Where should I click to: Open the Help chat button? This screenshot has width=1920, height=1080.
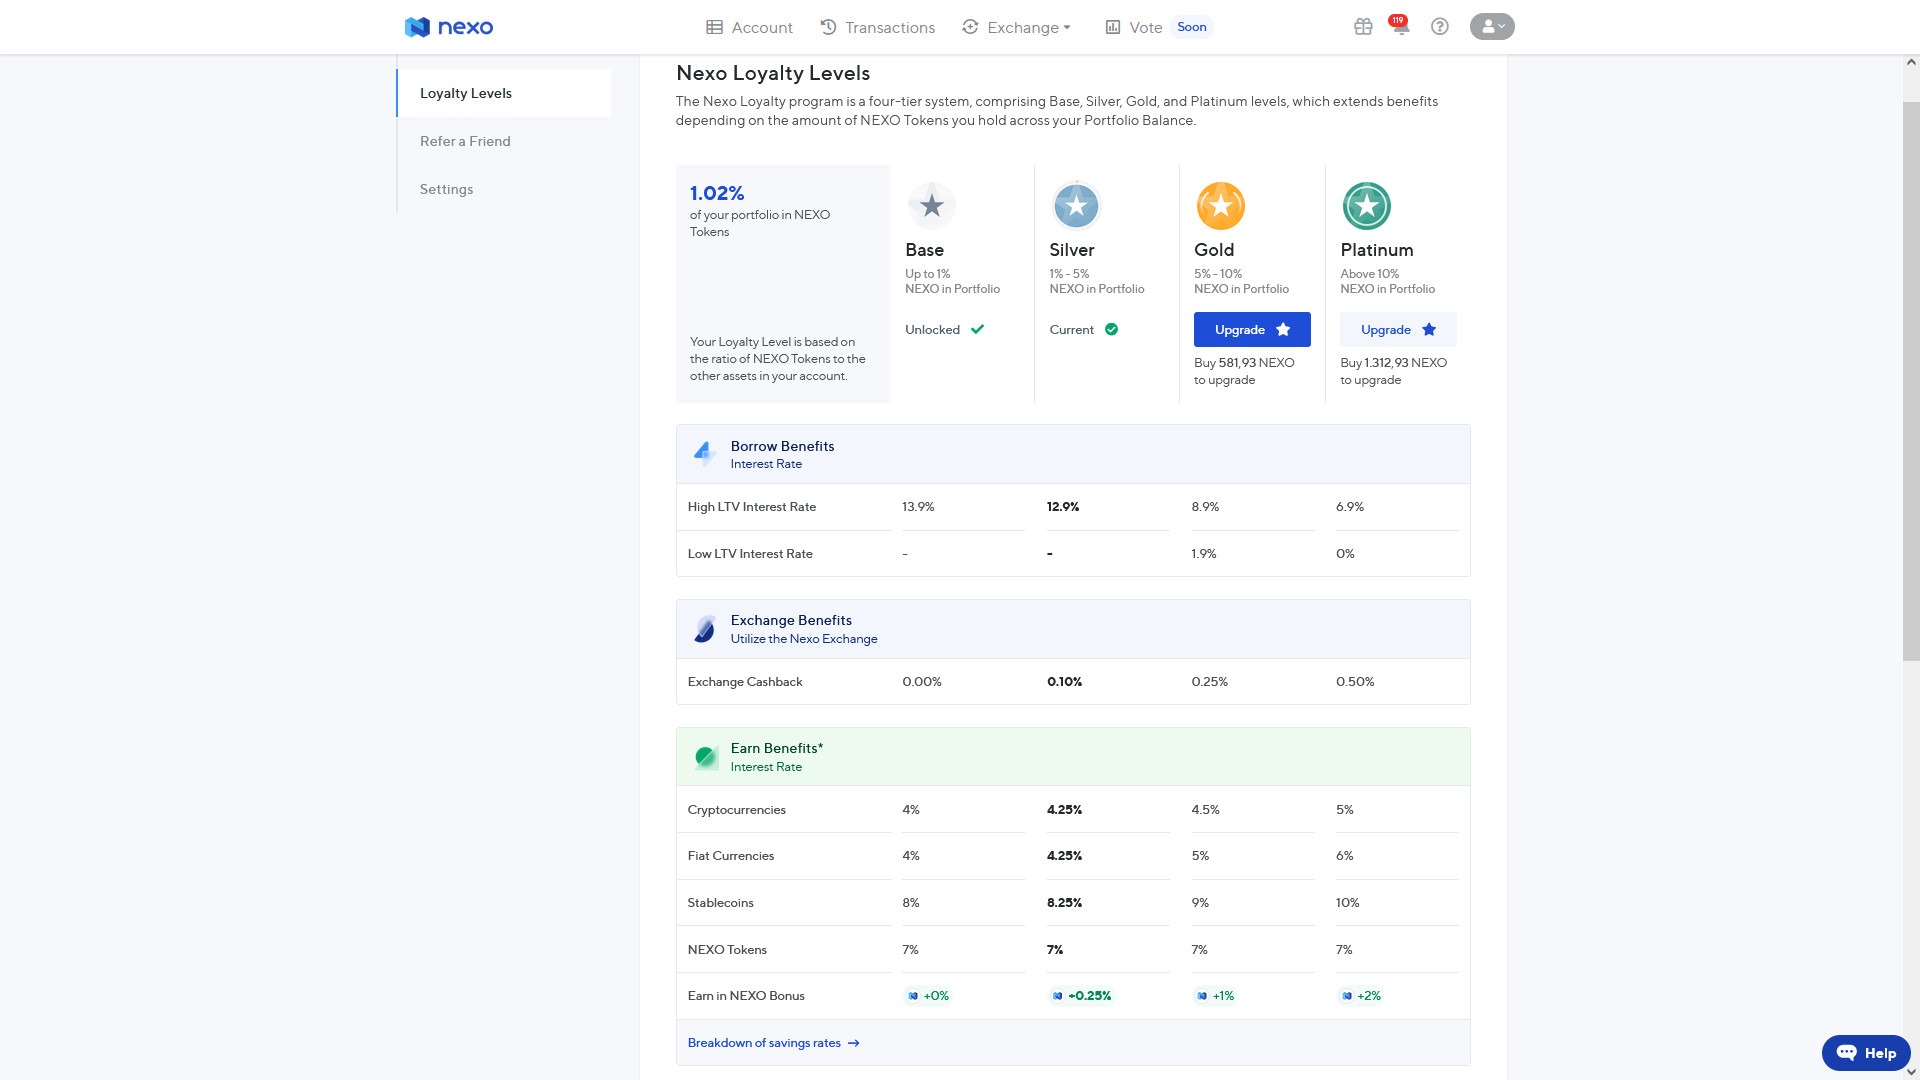[1866, 1053]
